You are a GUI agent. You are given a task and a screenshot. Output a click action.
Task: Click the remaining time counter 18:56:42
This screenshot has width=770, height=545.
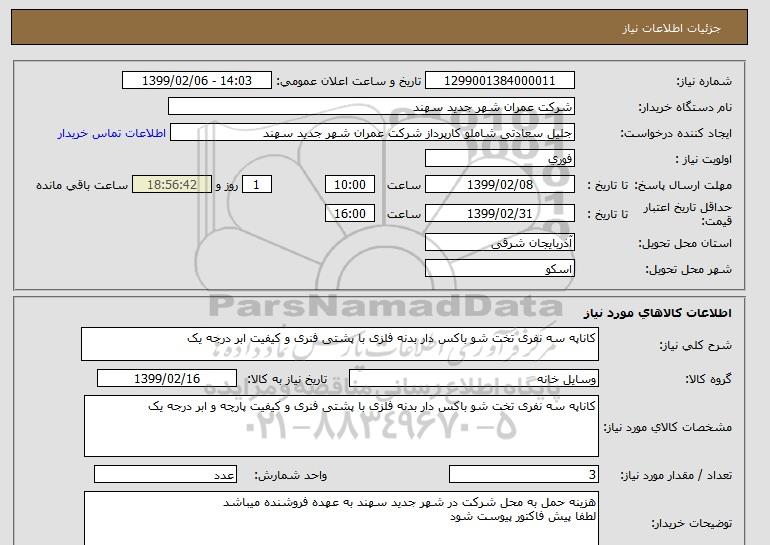click(x=172, y=185)
